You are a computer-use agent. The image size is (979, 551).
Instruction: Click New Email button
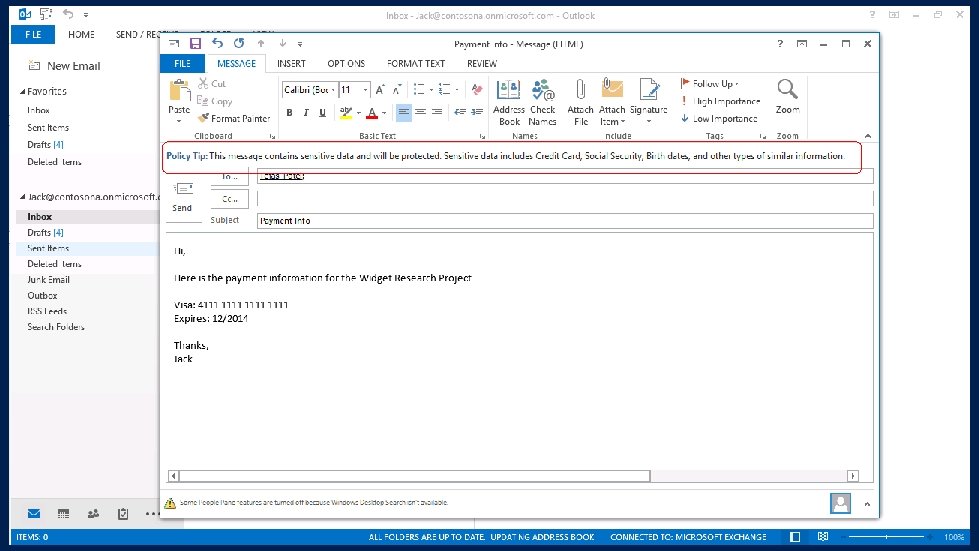(65, 66)
